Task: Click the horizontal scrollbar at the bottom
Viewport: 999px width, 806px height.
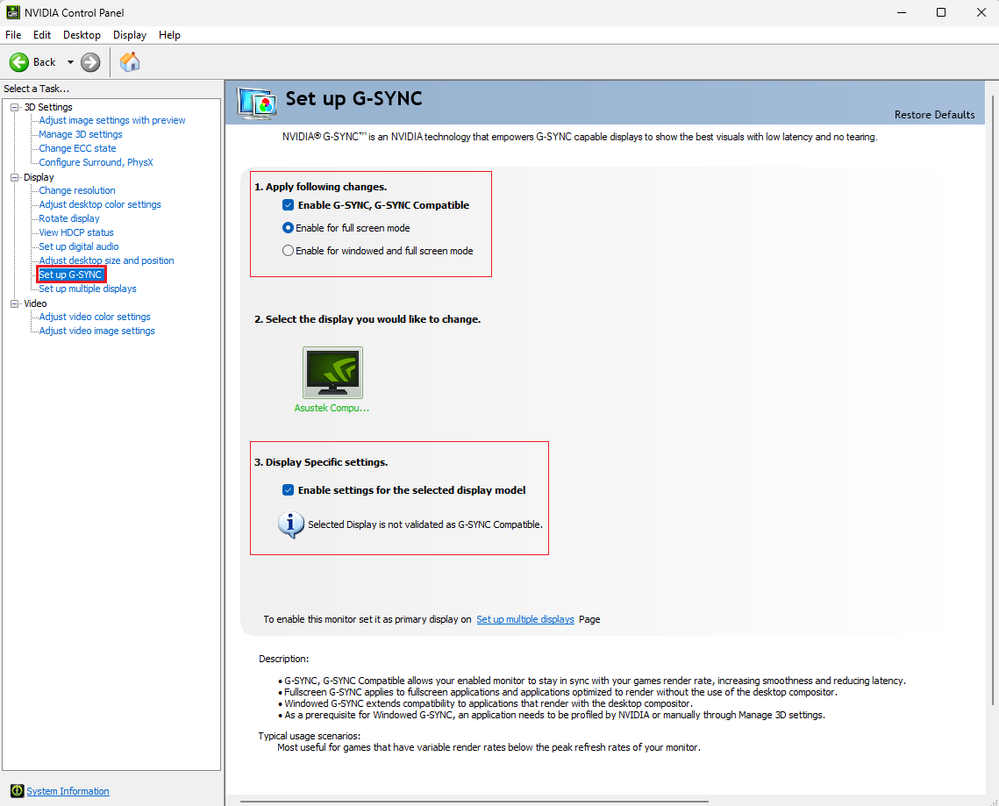Action: coord(474,802)
